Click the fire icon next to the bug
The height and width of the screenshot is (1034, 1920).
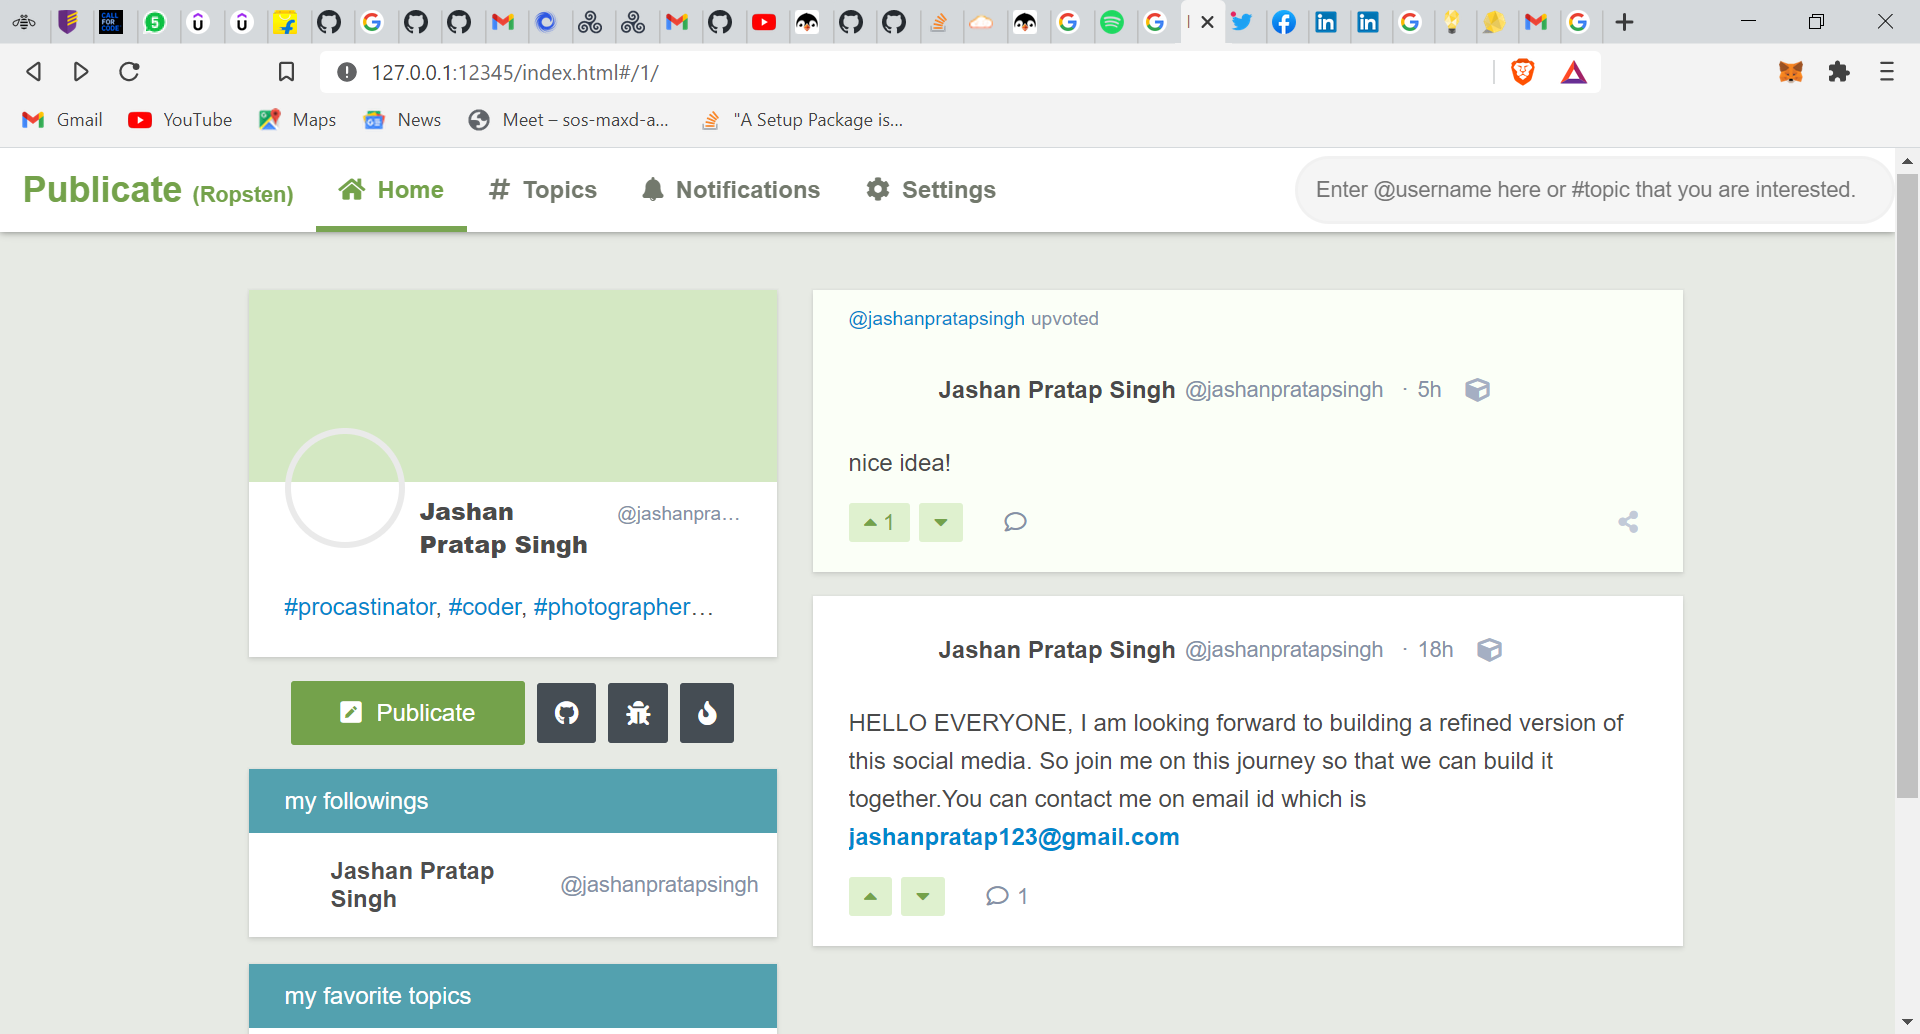point(706,712)
